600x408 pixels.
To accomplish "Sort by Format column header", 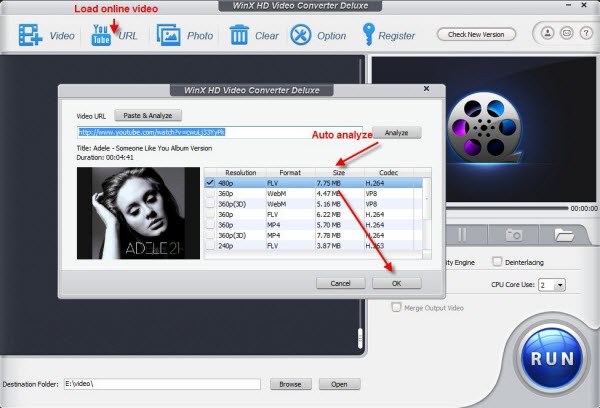I will coord(290,173).
